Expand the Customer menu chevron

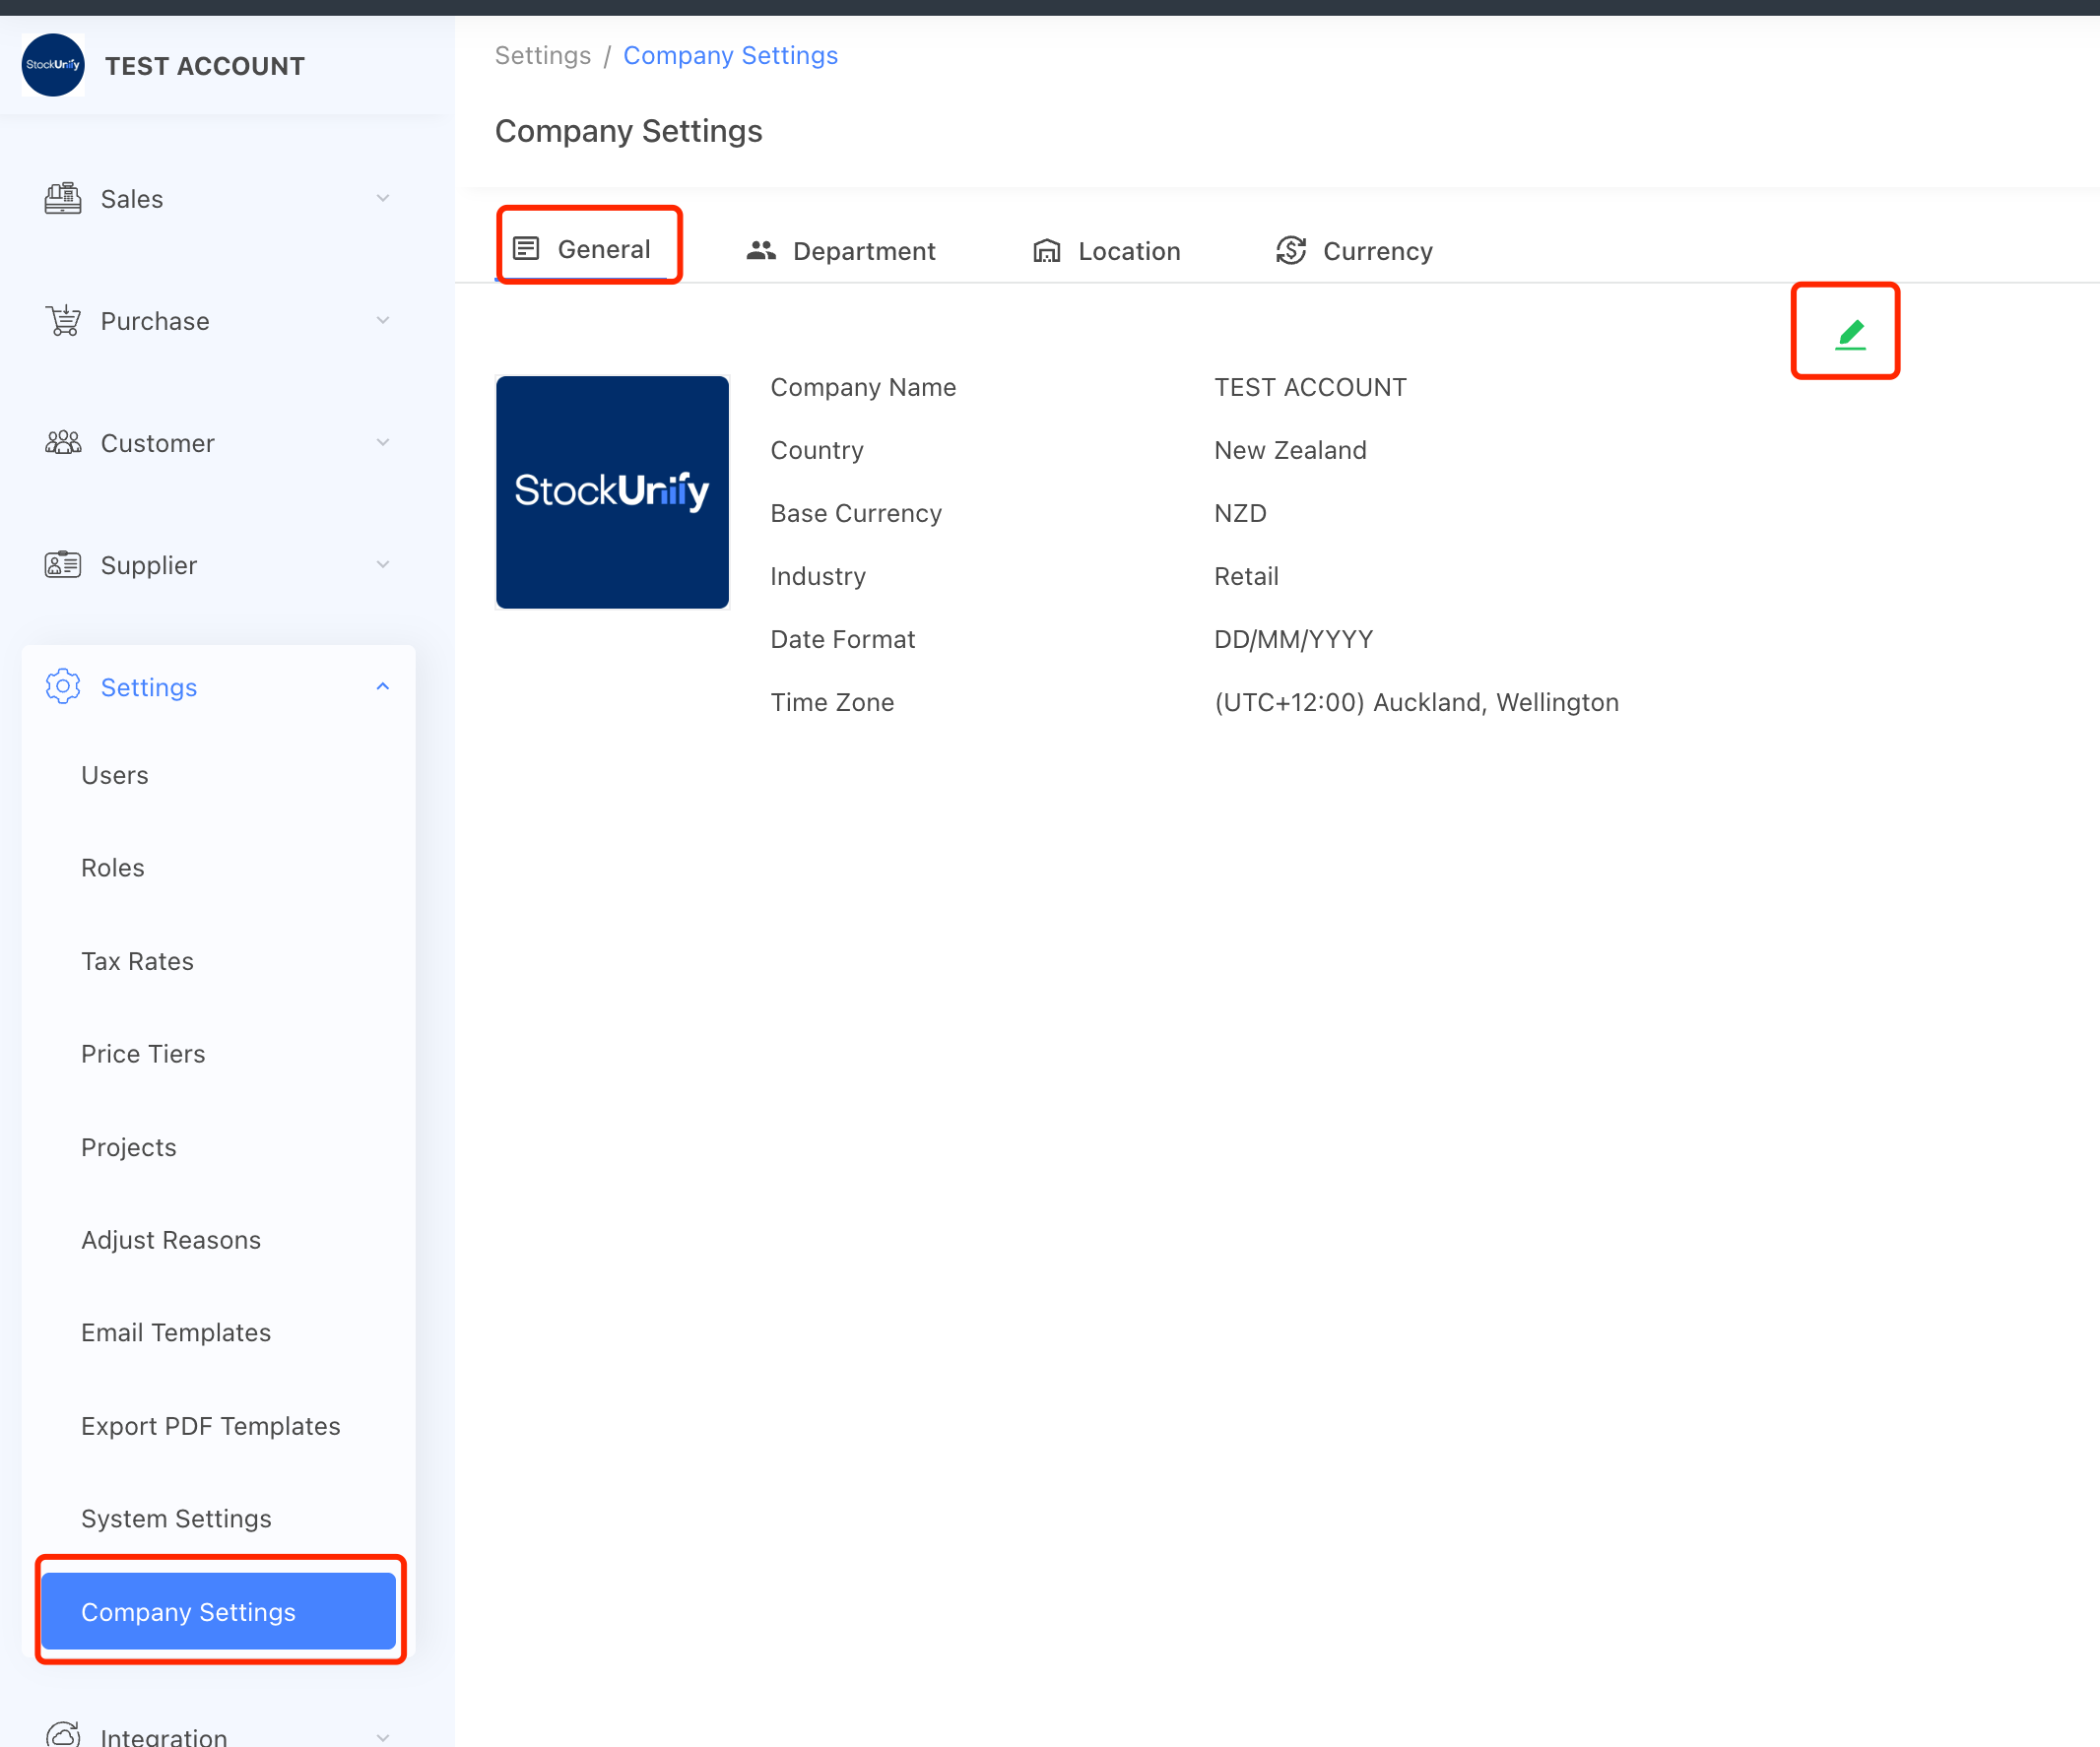tap(382, 442)
